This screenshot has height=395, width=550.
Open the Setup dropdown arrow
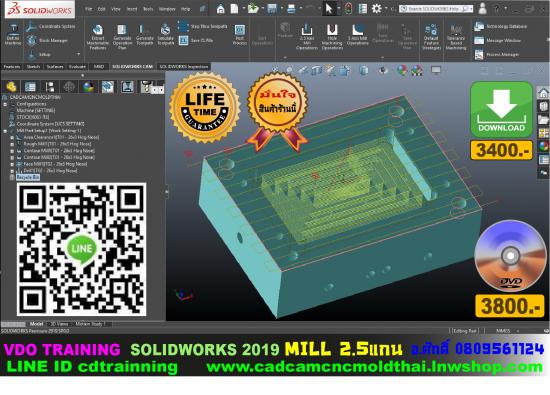coord(79,54)
